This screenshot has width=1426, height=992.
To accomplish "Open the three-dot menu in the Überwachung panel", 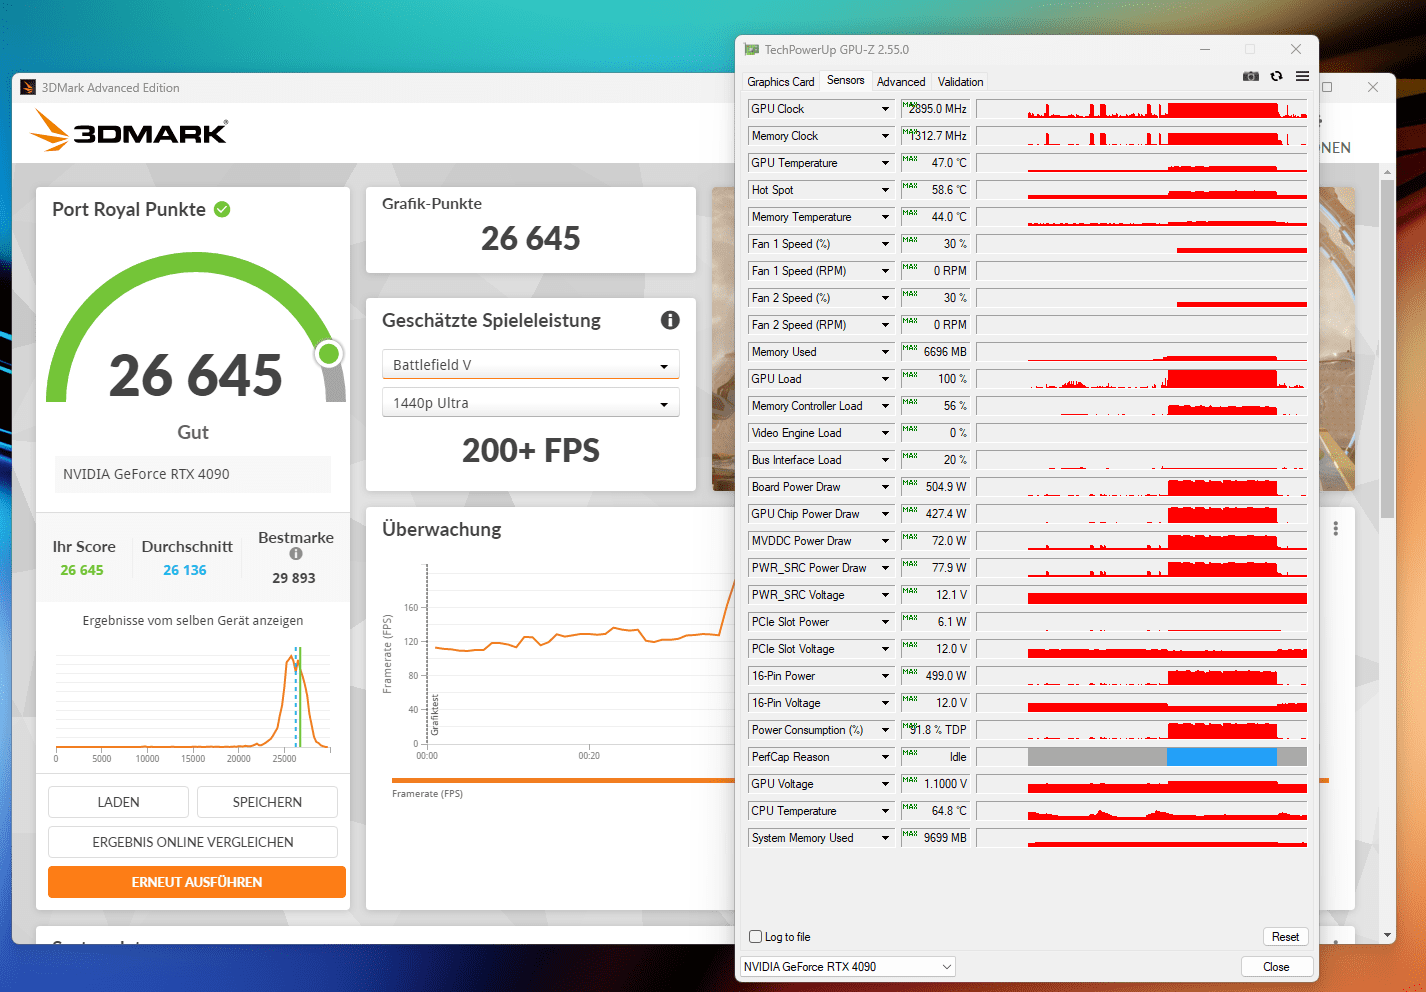I will tap(1335, 528).
